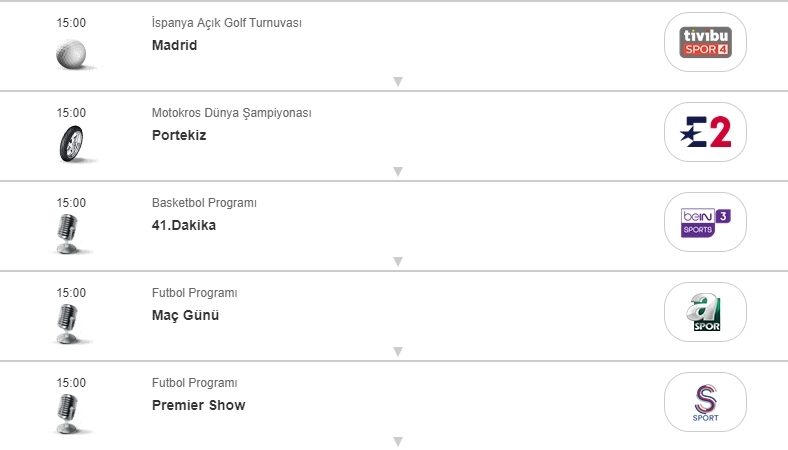Expand the 41.Dakika program details
This screenshot has height=450, width=788.
pyautogui.click(x=397, y=261)
